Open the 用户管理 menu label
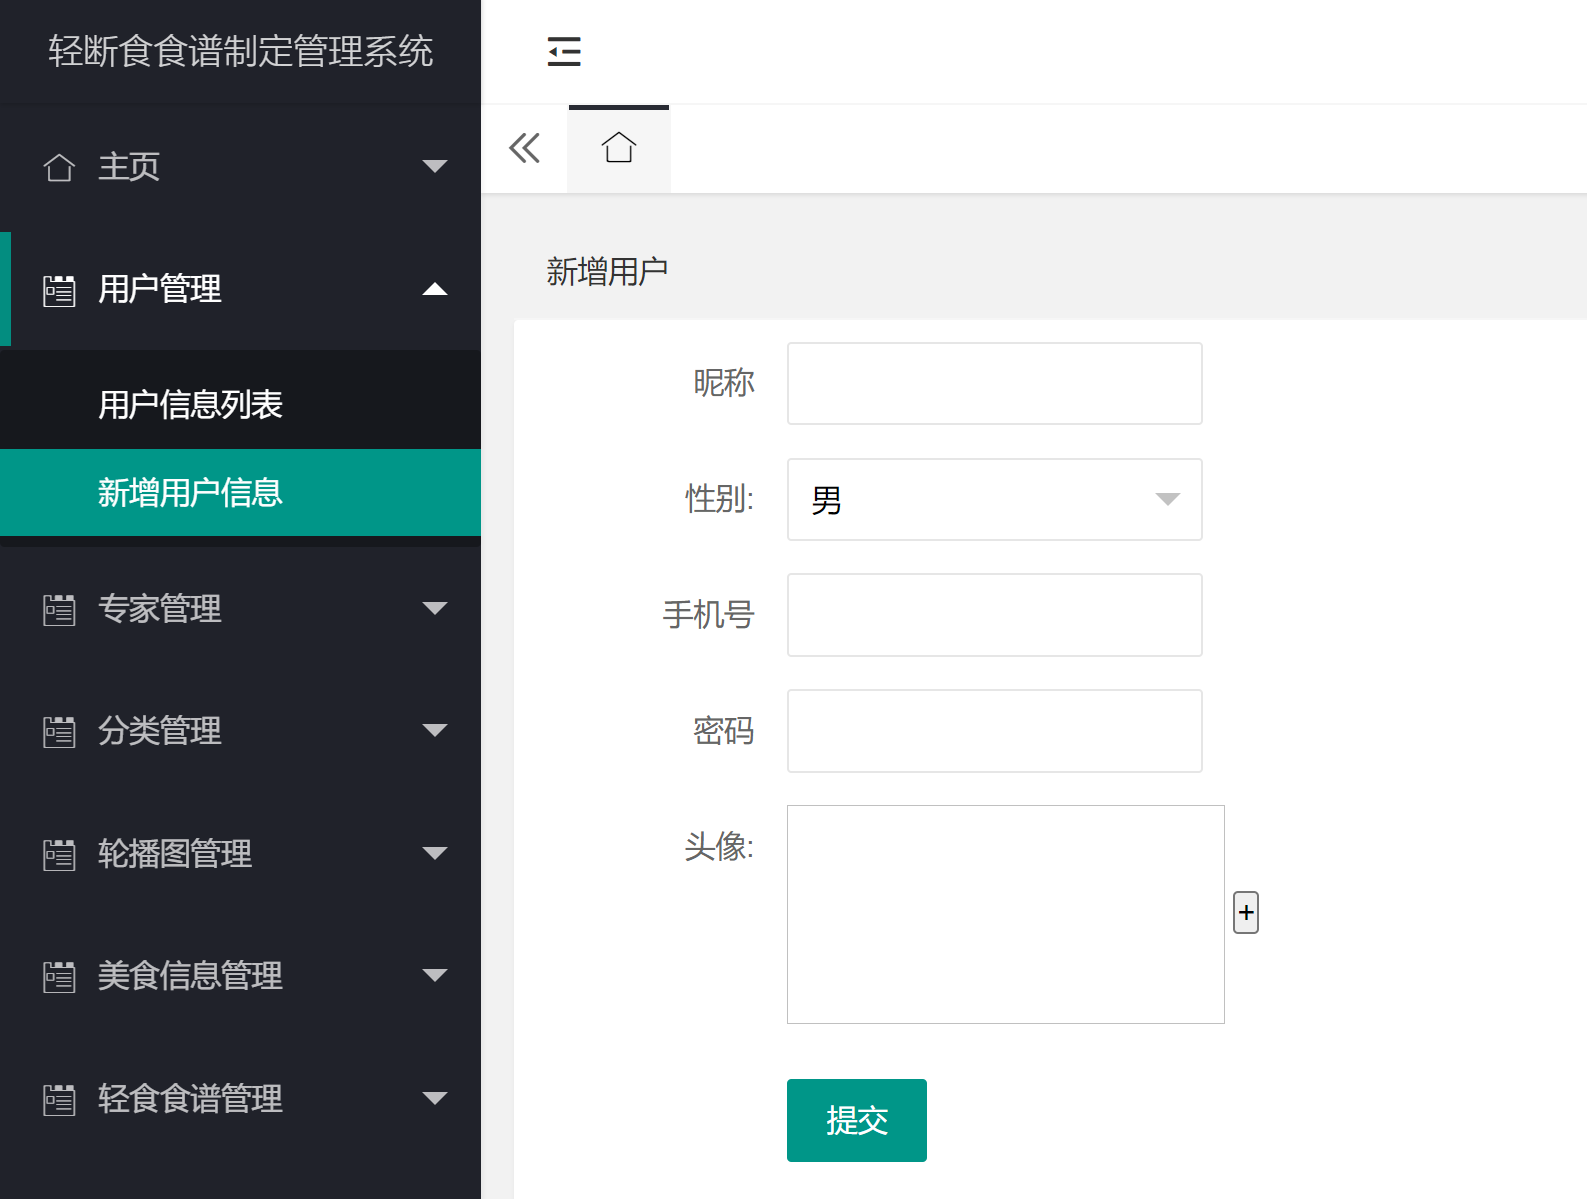The image size is (1587, 1199). point(160,289)
